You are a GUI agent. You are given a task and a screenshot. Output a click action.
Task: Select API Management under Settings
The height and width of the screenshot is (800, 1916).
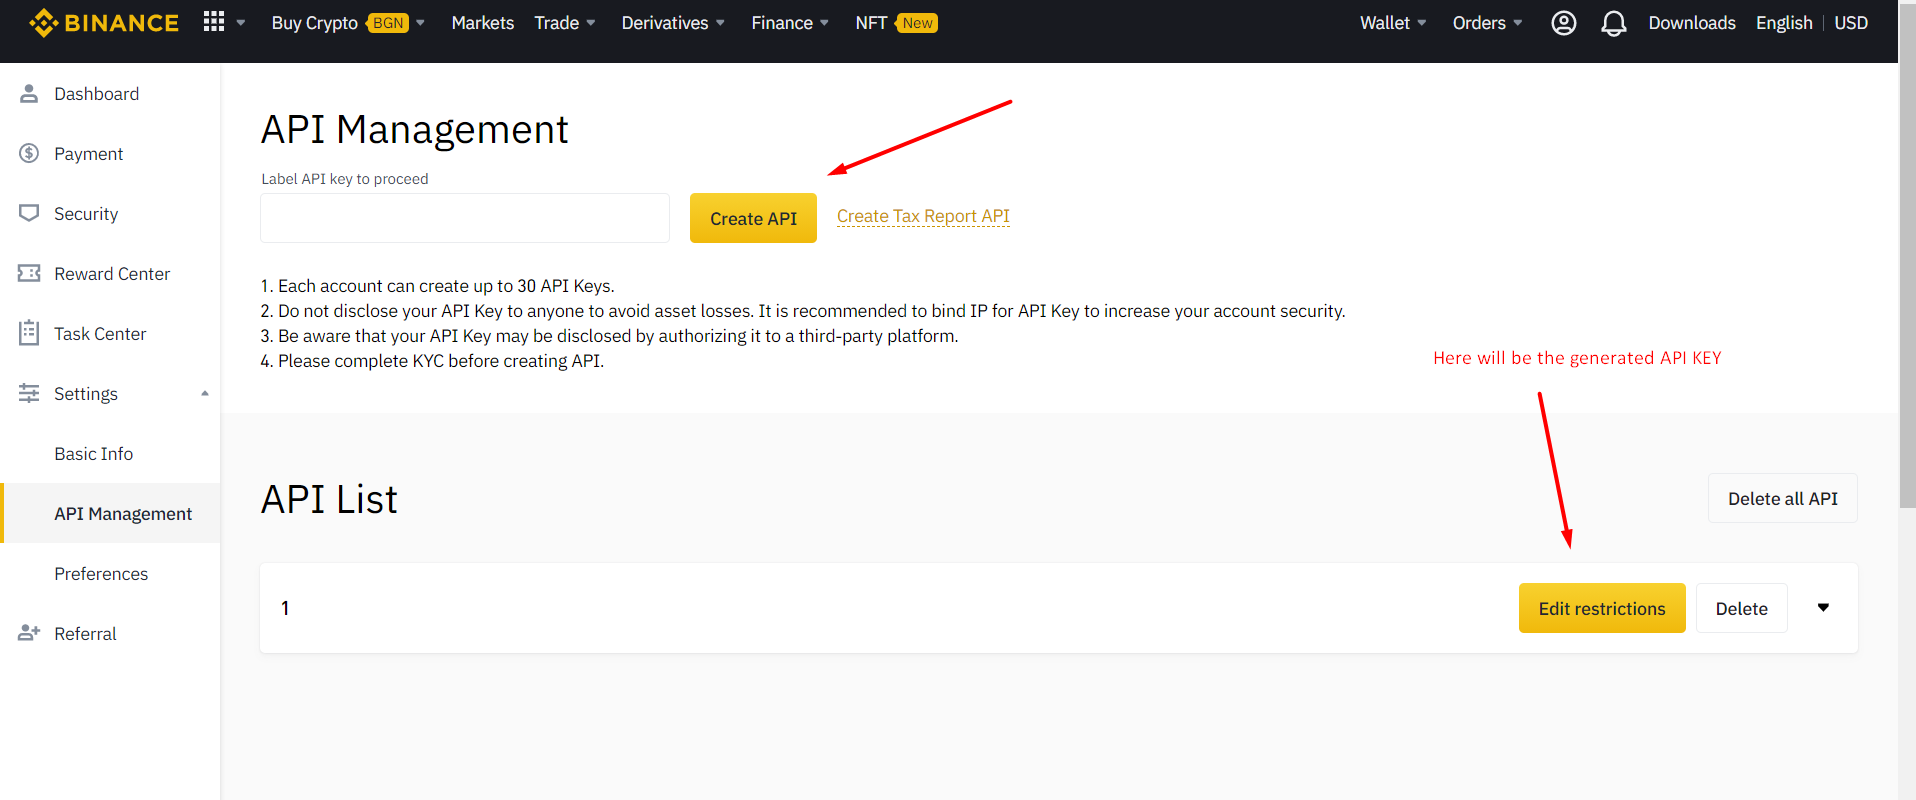click(x=110, y=514)
